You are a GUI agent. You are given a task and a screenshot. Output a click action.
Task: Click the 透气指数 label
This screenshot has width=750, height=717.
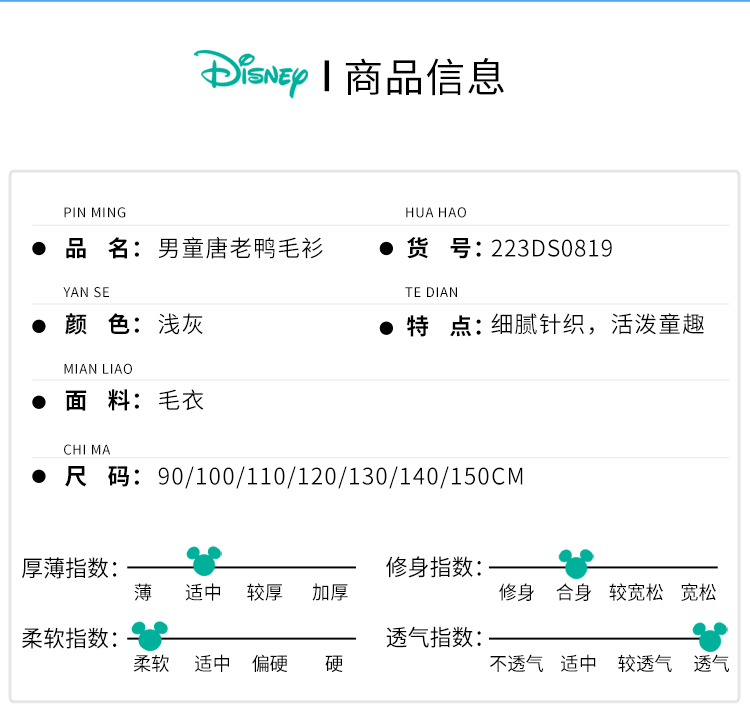[434, 637]
